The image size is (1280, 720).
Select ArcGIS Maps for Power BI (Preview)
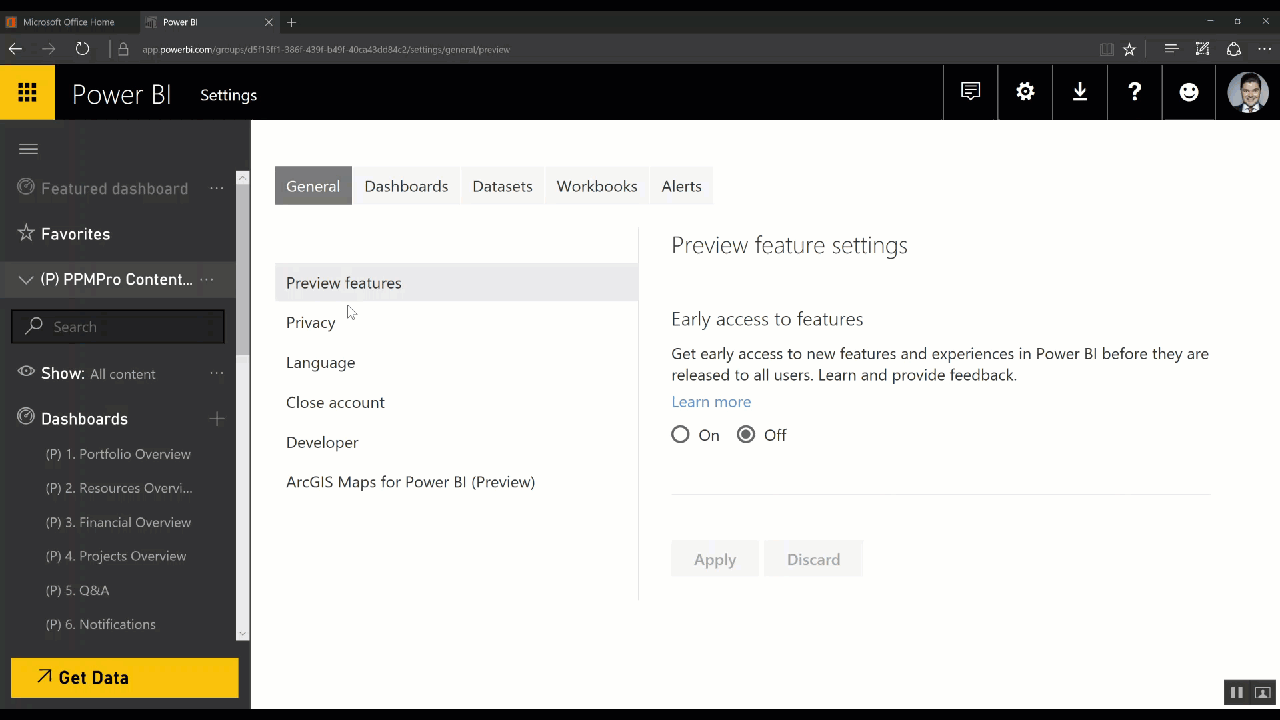(x=410, y=482)
